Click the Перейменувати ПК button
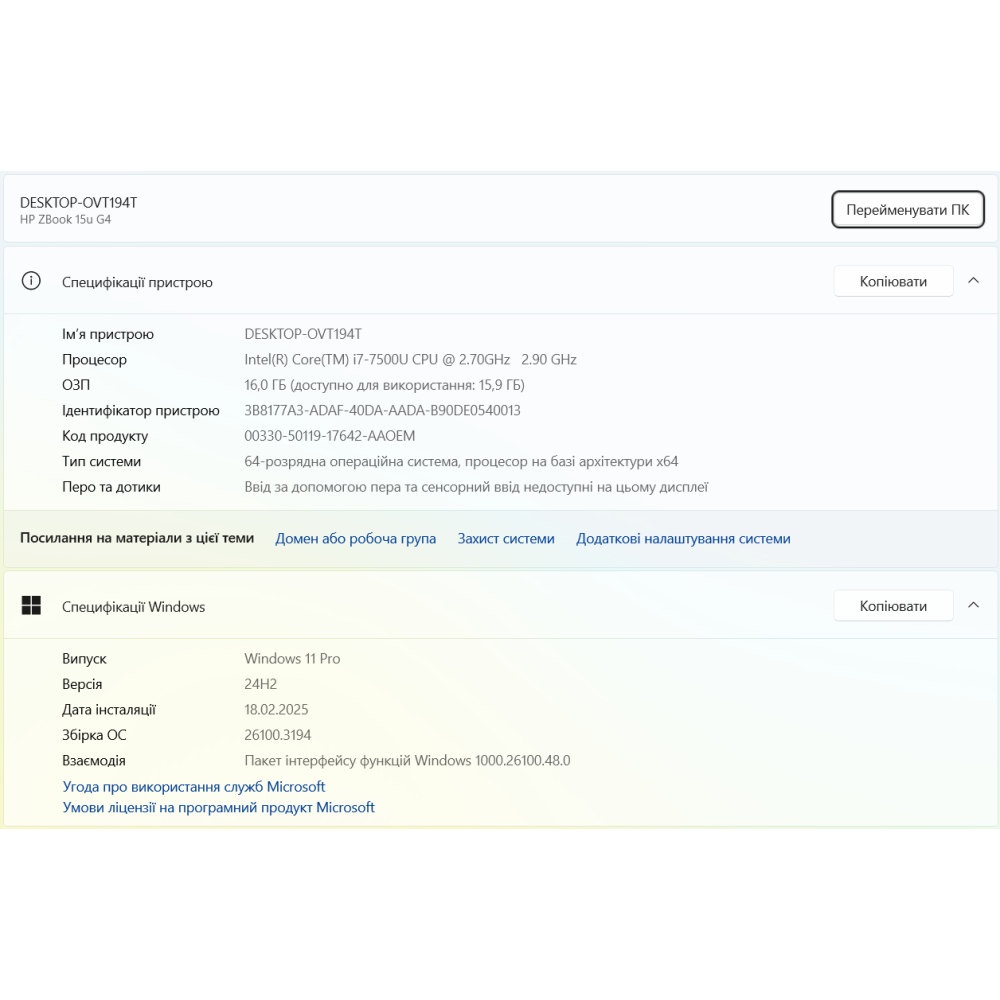Viewport: 1000px width, 1000px height. [907, 210]
